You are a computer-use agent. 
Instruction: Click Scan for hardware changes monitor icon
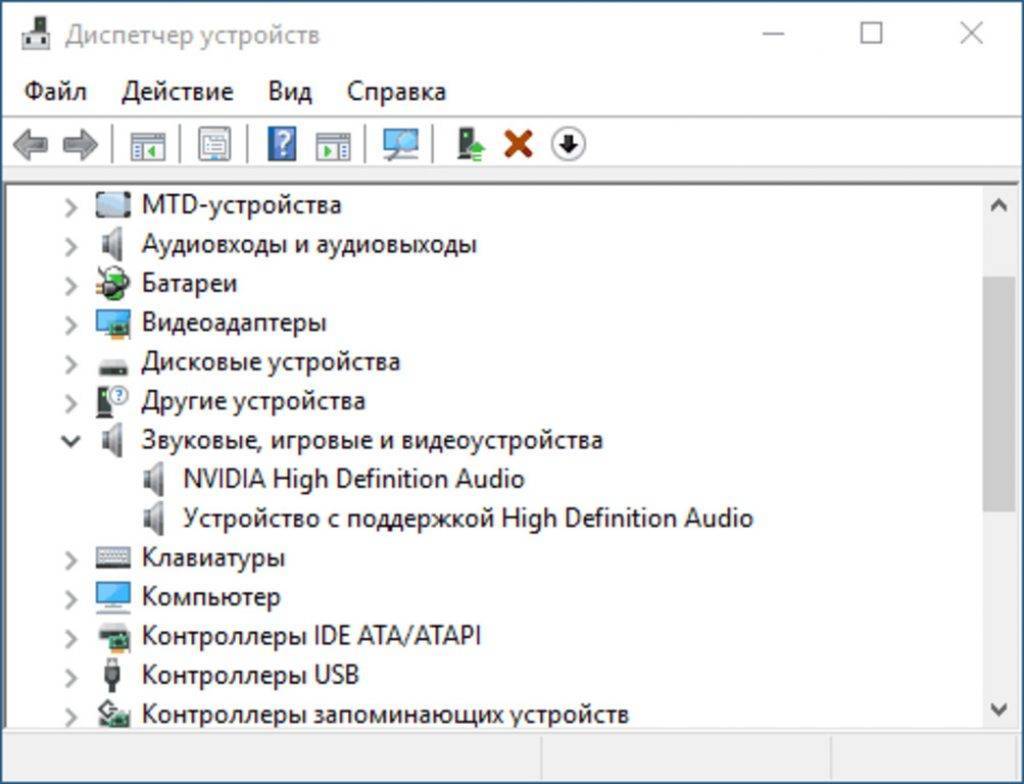tap(401, 145)
